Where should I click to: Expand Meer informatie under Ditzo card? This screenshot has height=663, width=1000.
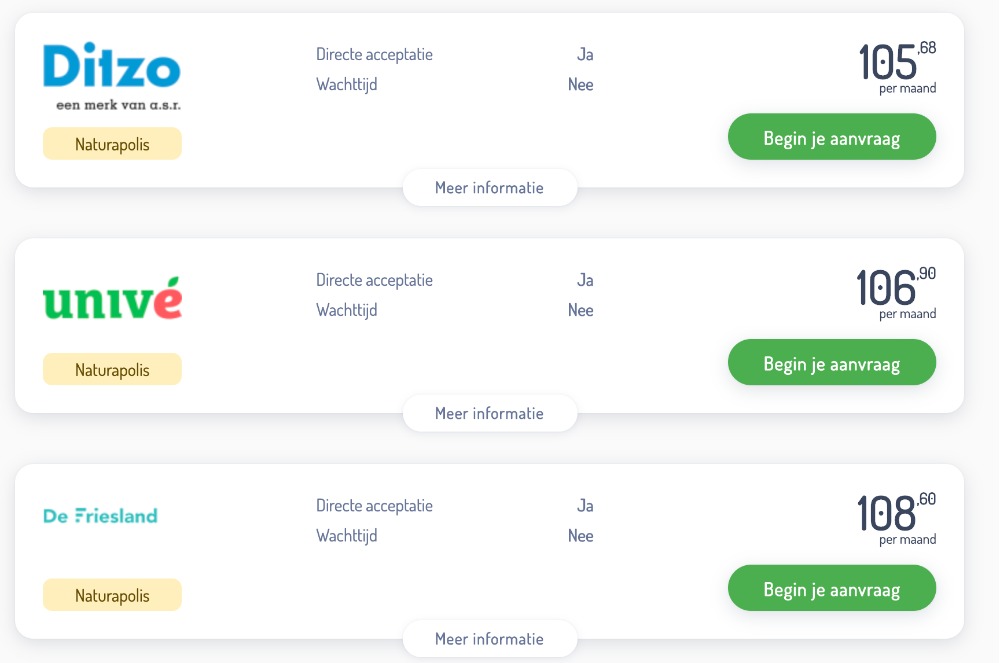pos(490,187)
